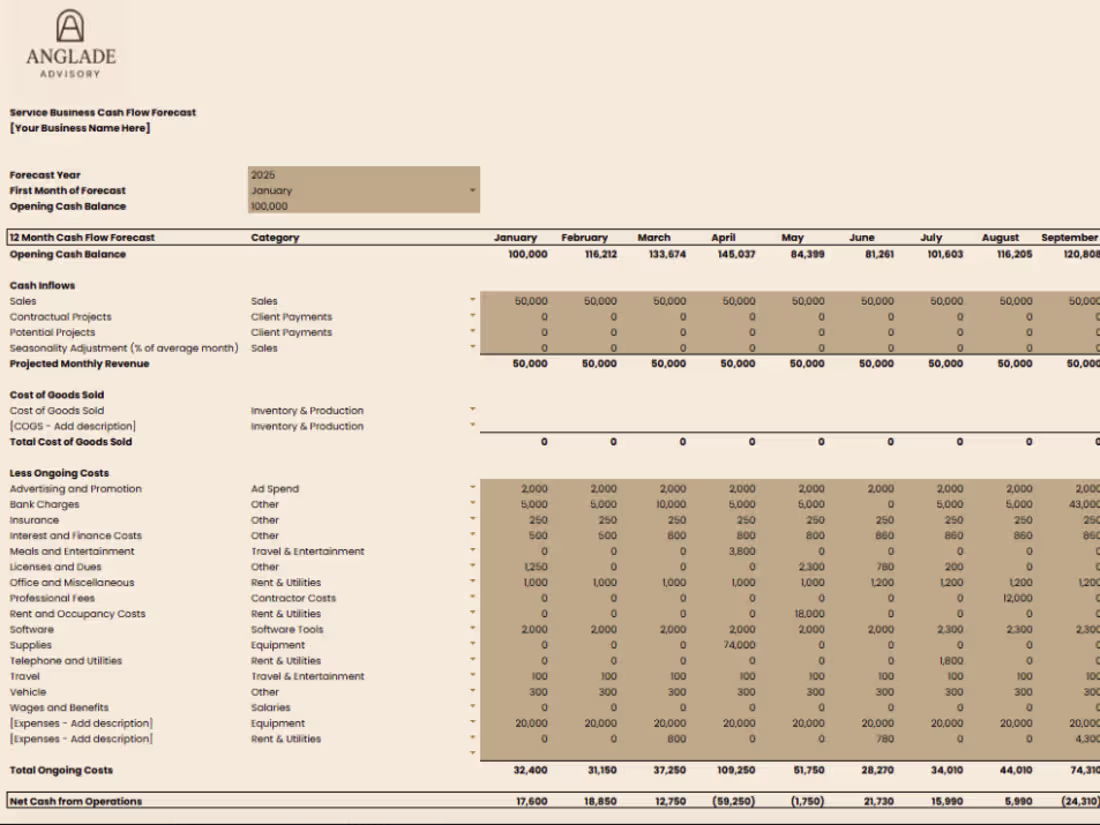Screen dimensions: 1100x825
Task: Select the '[Your Business Name Here]' cell
Action: 79,128
